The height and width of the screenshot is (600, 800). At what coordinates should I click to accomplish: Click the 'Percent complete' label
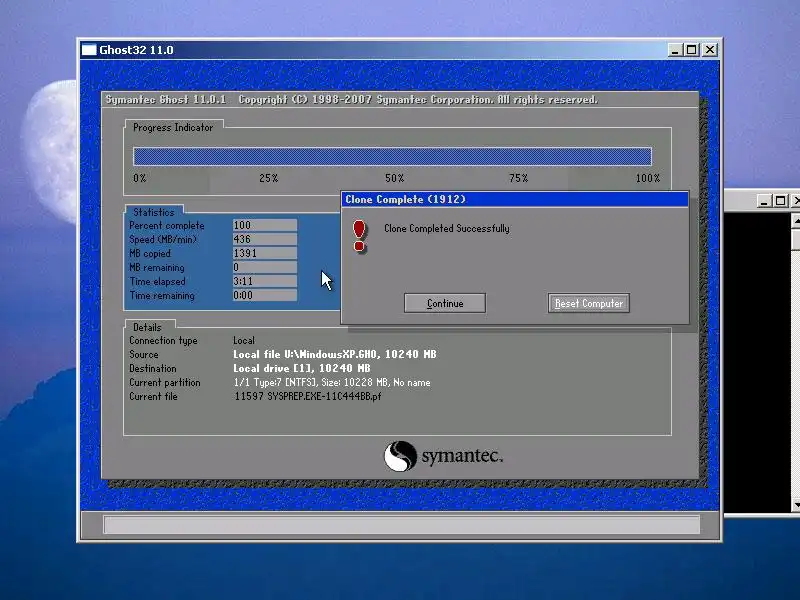coord(166,226)
